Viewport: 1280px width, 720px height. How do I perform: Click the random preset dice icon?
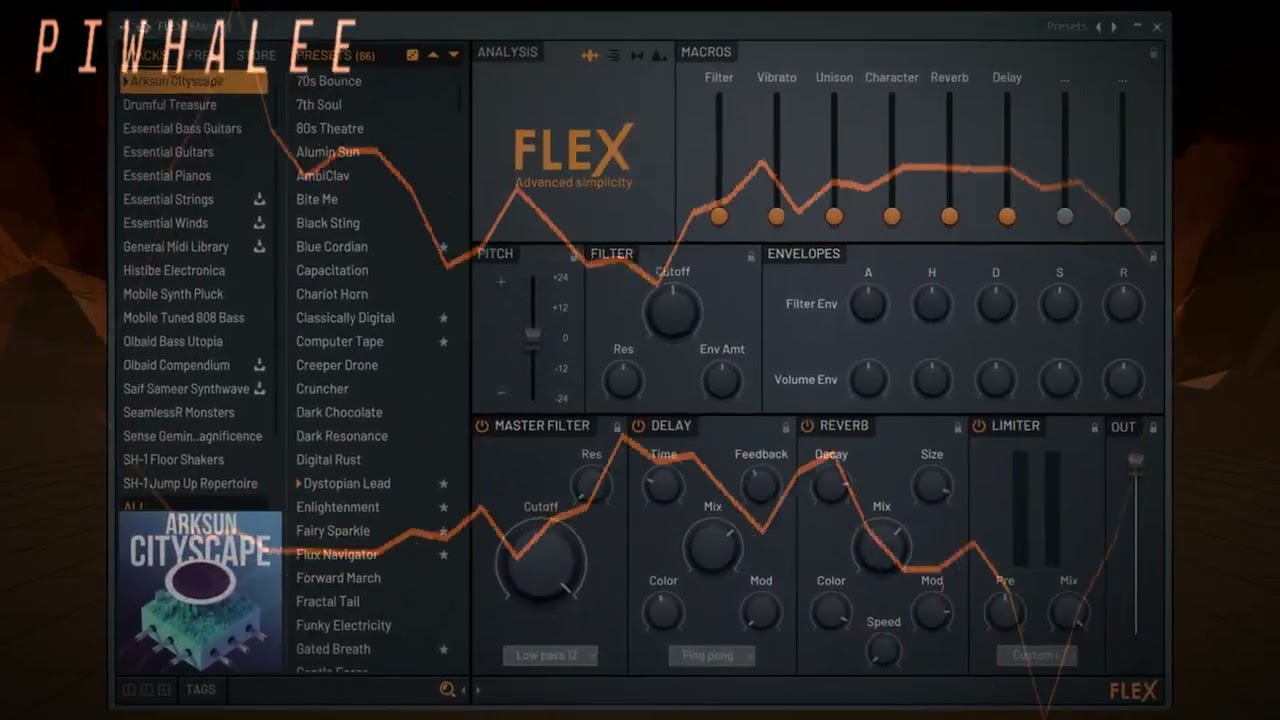point(412,55)
